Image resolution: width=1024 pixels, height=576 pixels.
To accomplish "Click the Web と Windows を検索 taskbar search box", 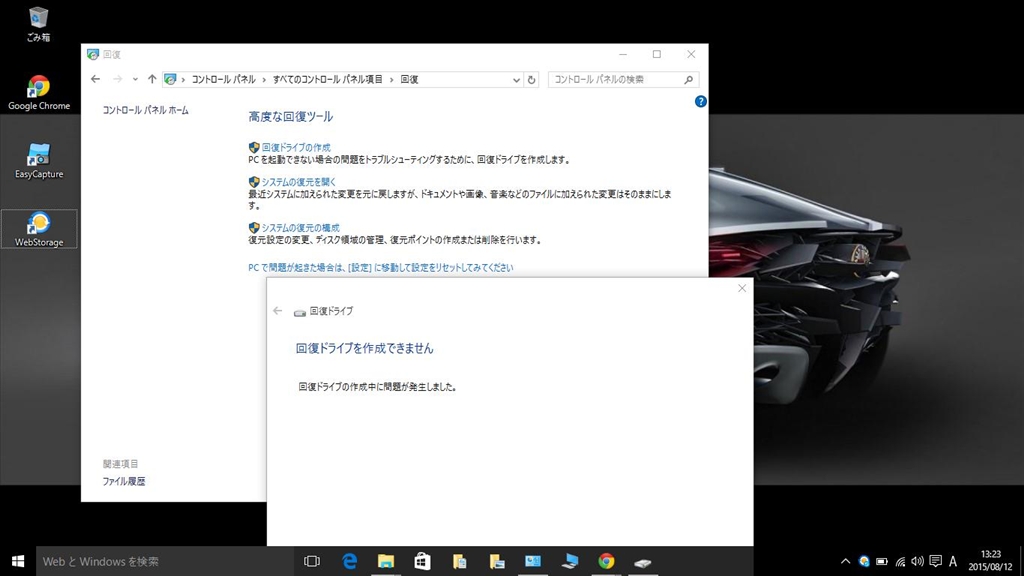I will tap(165, 562).
